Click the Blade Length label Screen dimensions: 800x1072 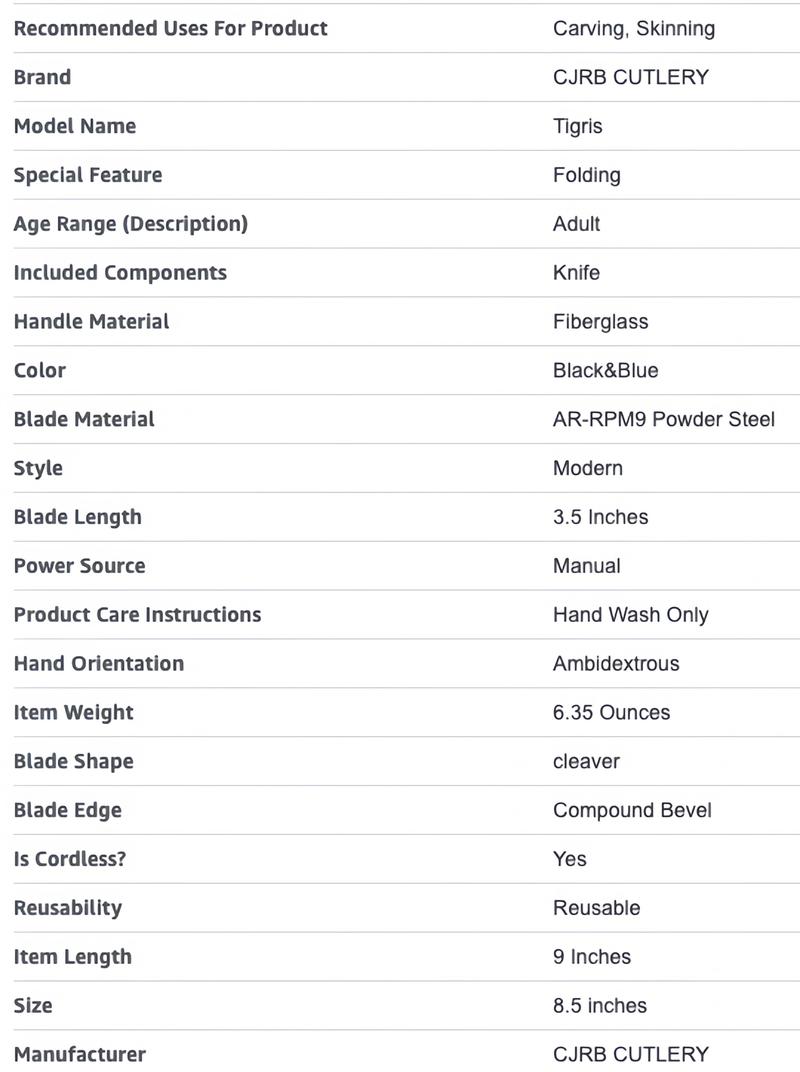tap(77, 517)
